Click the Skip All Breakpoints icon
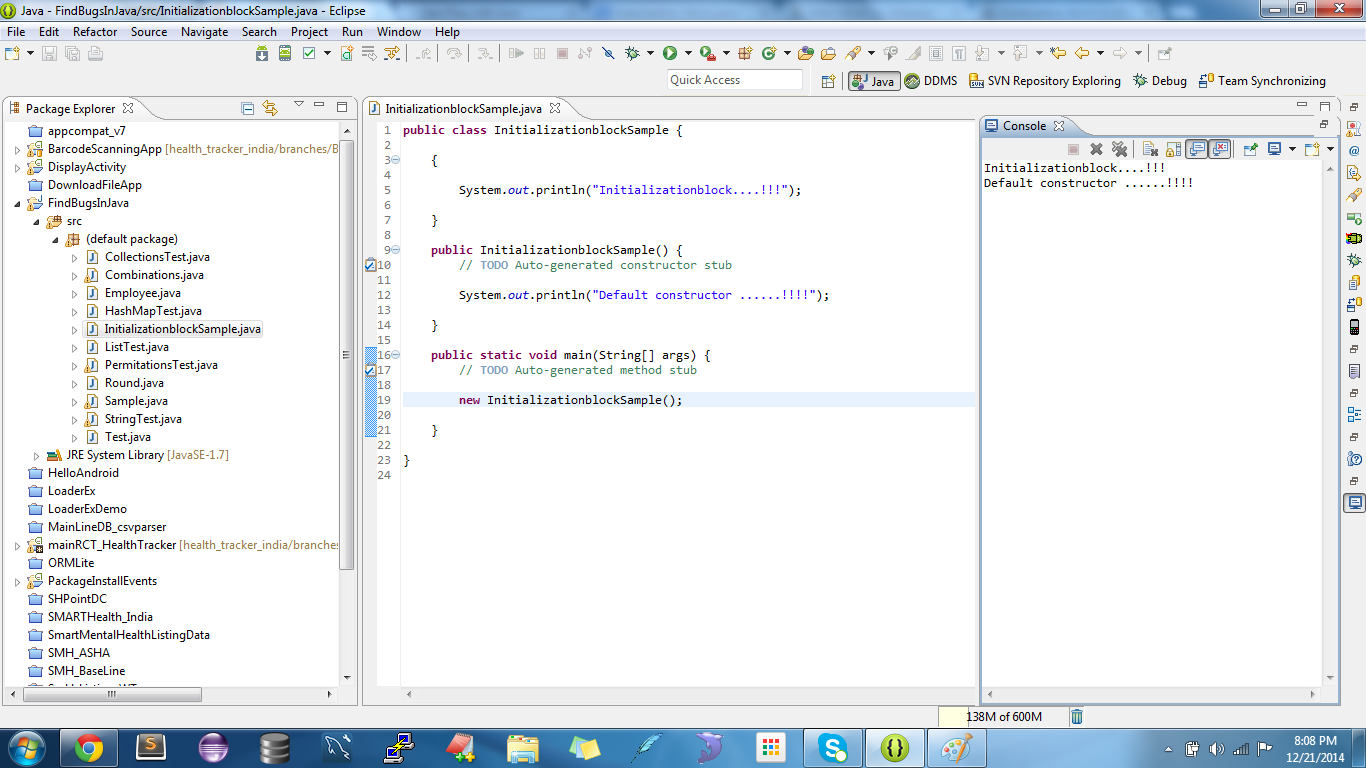The image size is (1366, 768). click(608, 53)
